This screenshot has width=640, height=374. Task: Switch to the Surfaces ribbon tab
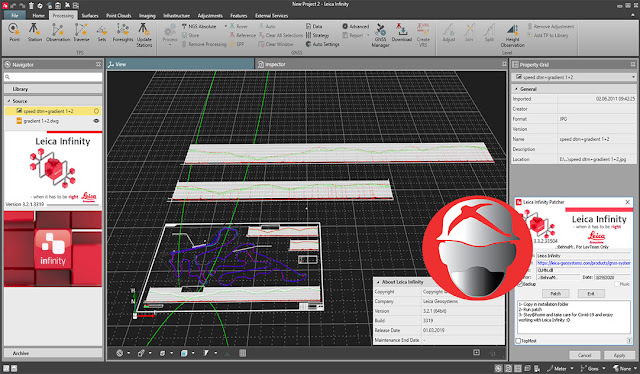(90, 16)
